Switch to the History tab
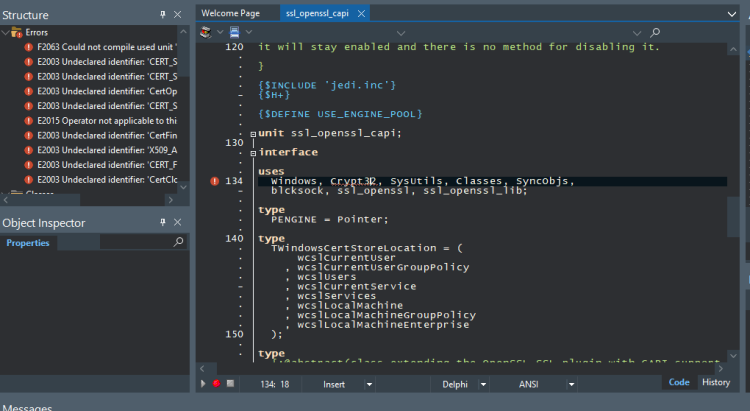750x411 pixels. coord(716,382)
